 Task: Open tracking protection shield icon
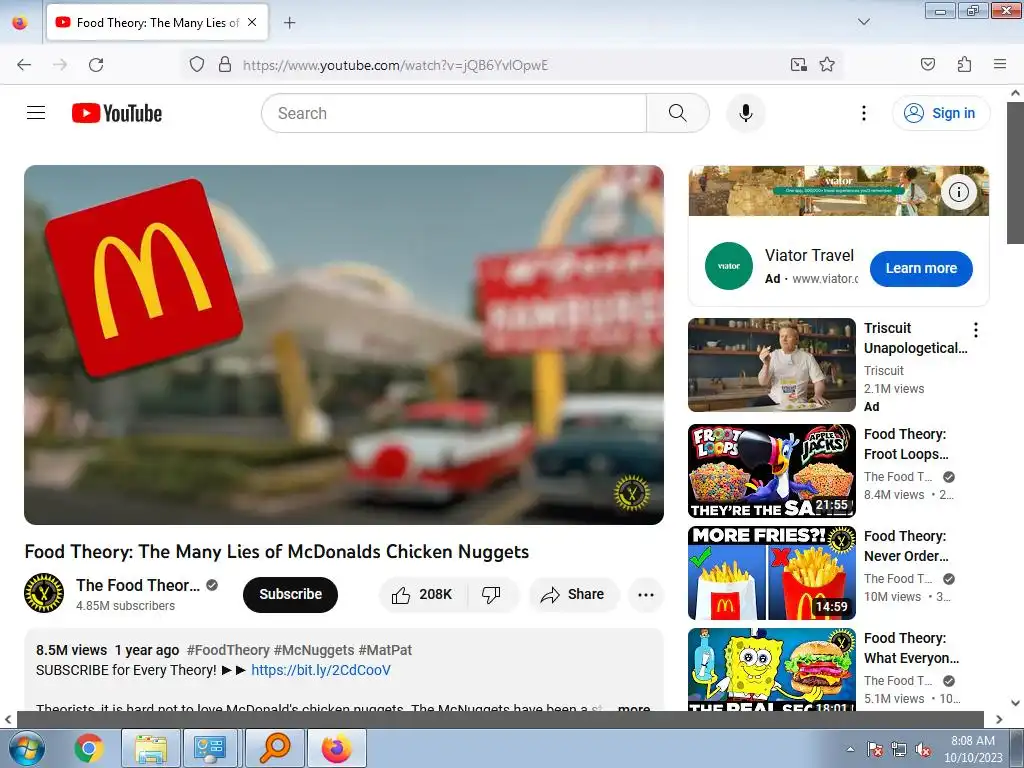coord(197,65)
